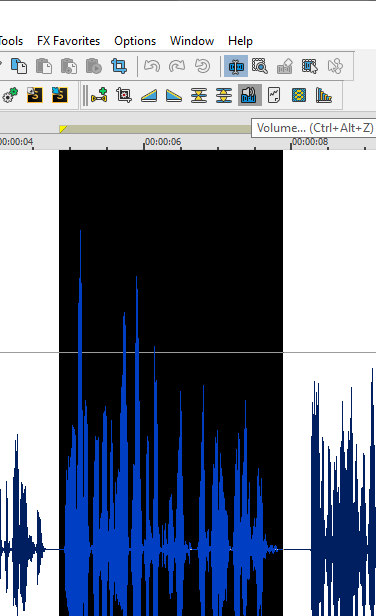Click the Insert Marker green plus icon
Image resolution: width=376 pixels, height=616 pixels.
coord(99,95)
